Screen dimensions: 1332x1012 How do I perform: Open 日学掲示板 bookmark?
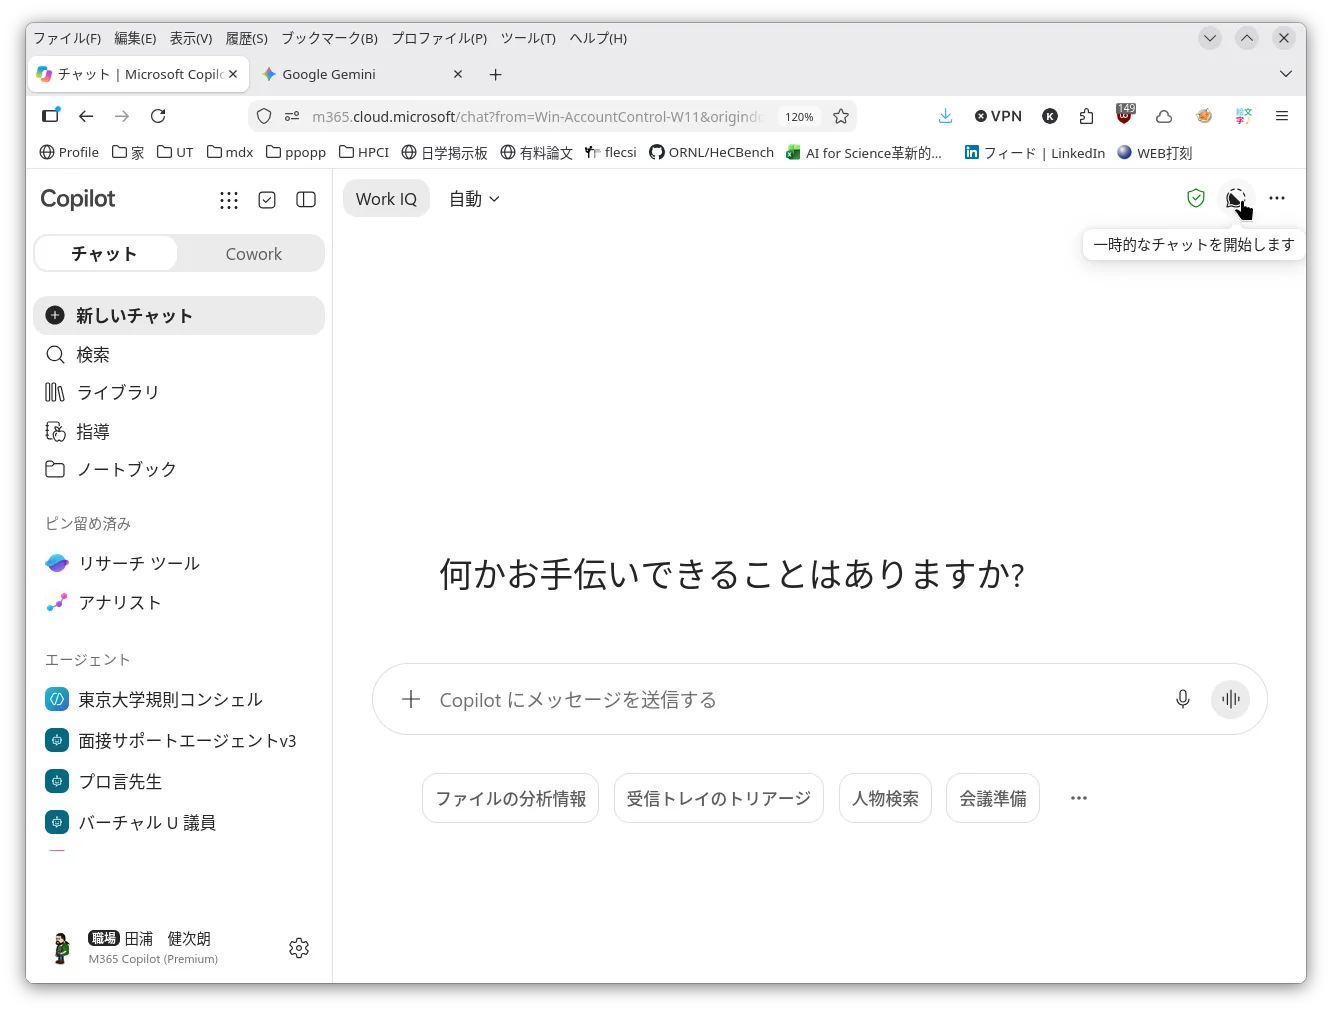444,152
